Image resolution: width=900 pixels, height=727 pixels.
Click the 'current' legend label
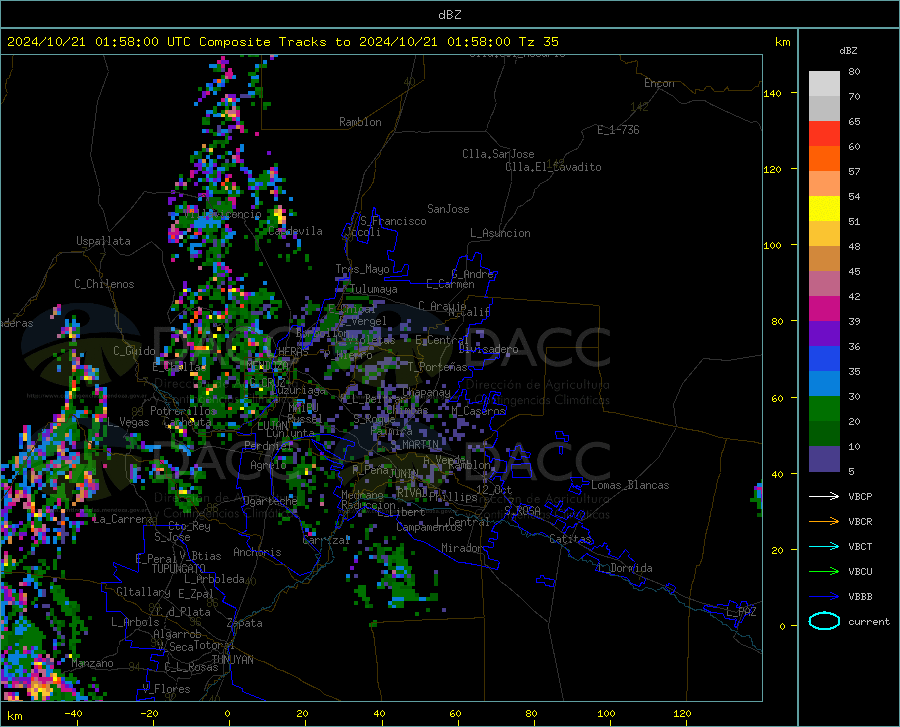869,621
